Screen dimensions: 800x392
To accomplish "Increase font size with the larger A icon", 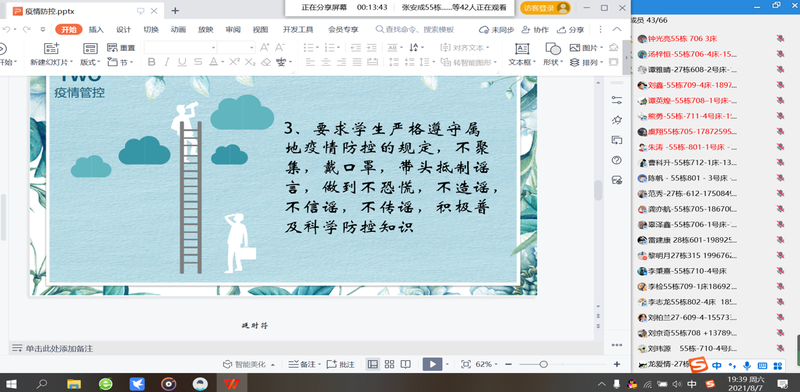I will [264, 47].
